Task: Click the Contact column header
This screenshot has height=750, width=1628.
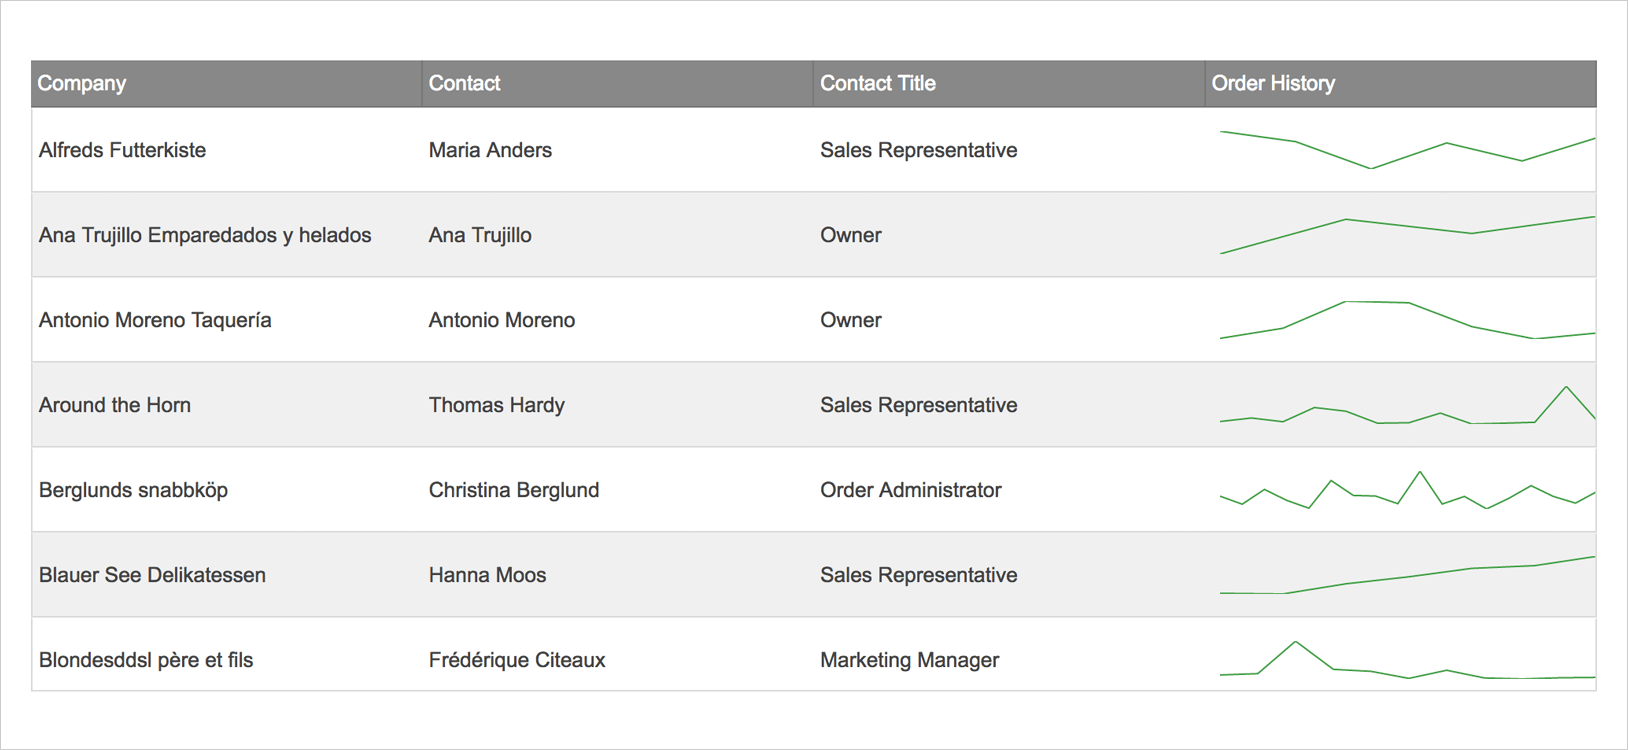Action: point(618,84)
